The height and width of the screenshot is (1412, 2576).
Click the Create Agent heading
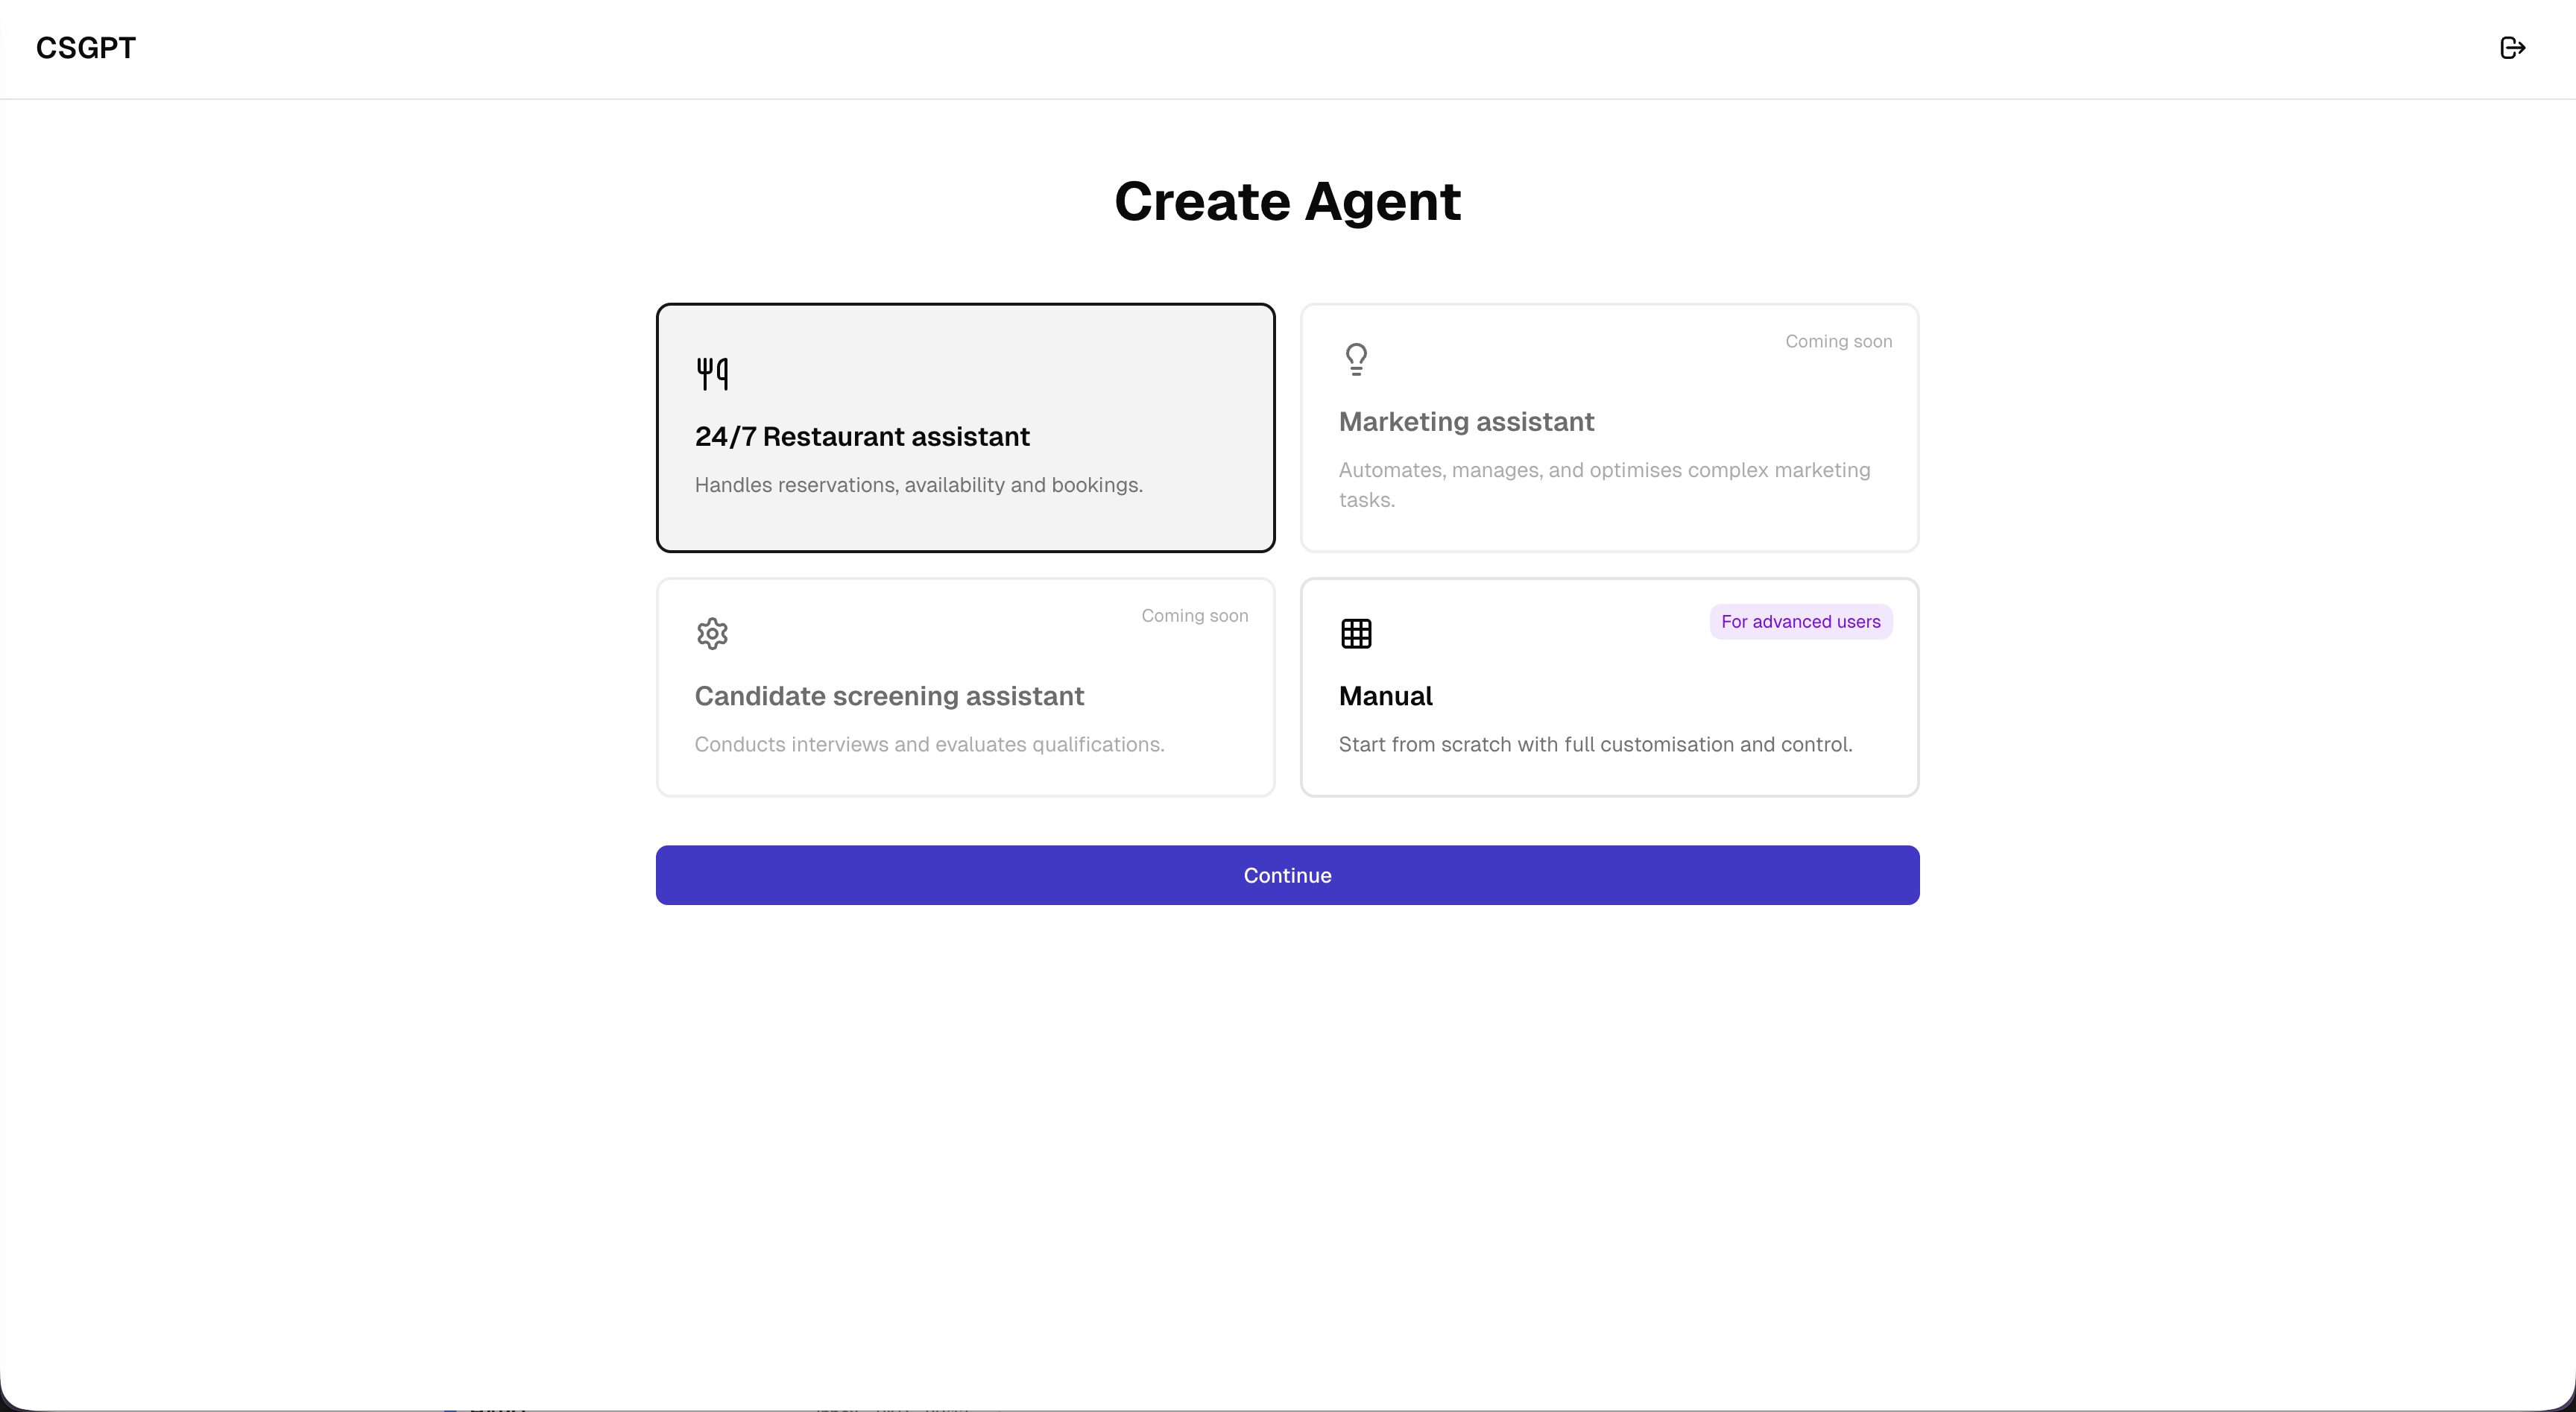tap(1287, 202)
